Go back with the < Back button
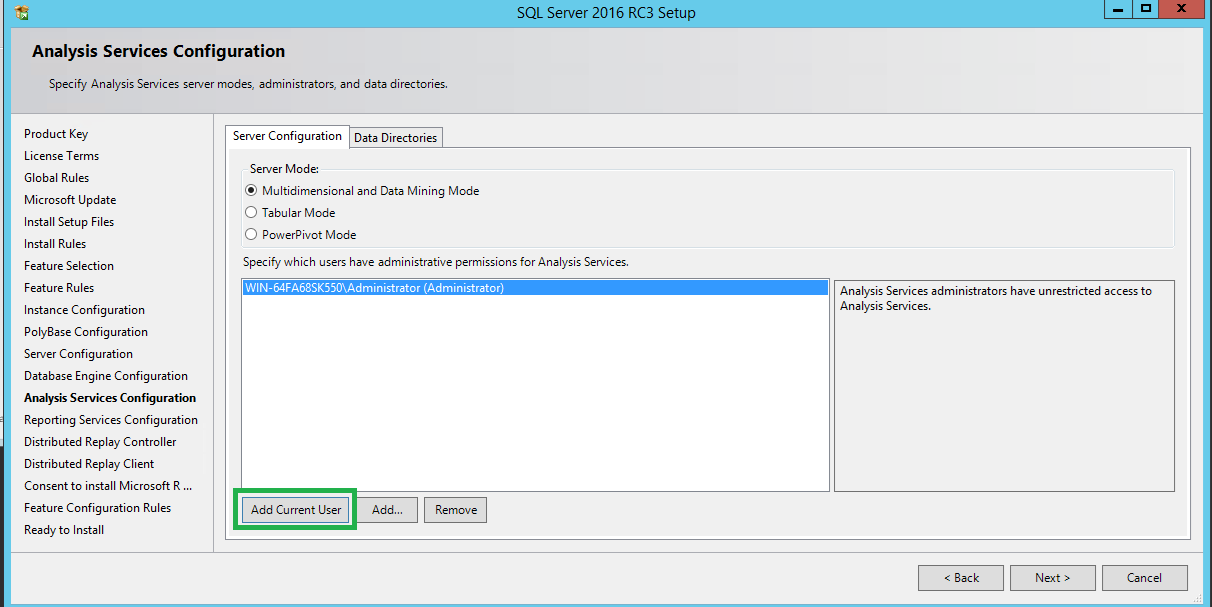The width and height of the screenshot is (1212, 607). 961,578
